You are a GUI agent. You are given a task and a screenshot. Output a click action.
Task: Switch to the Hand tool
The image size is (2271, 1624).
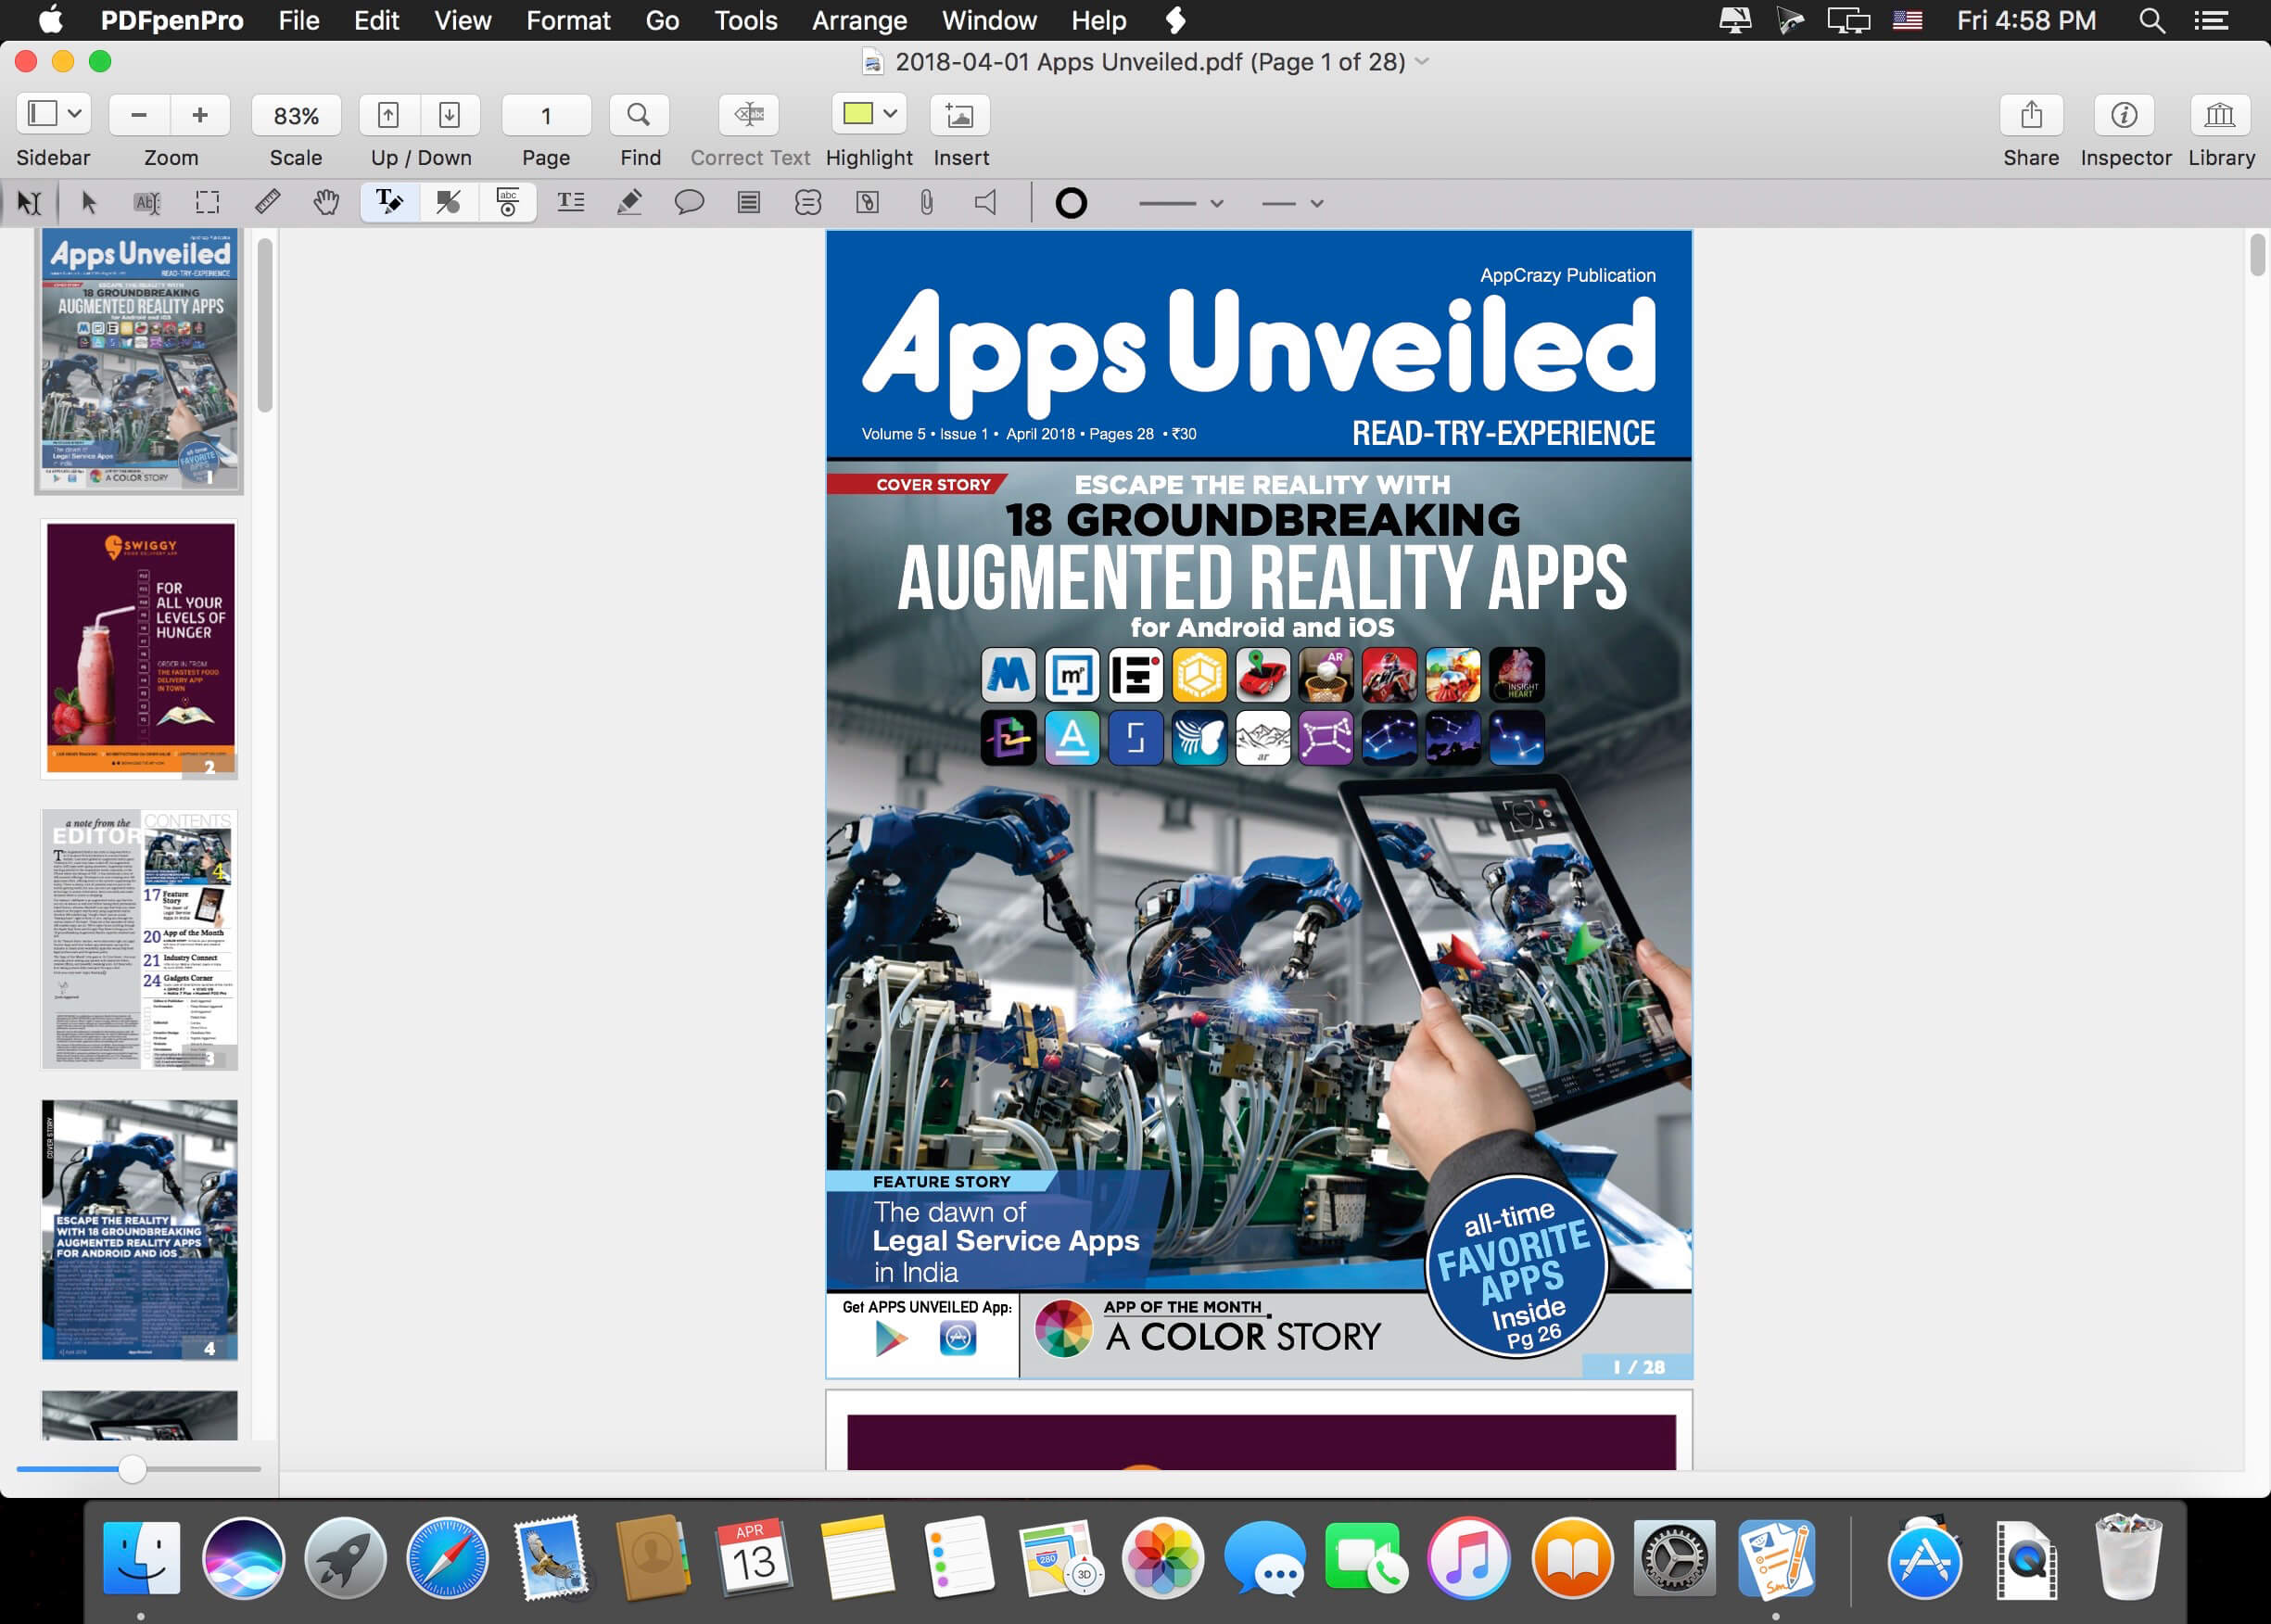pos(326,203)
